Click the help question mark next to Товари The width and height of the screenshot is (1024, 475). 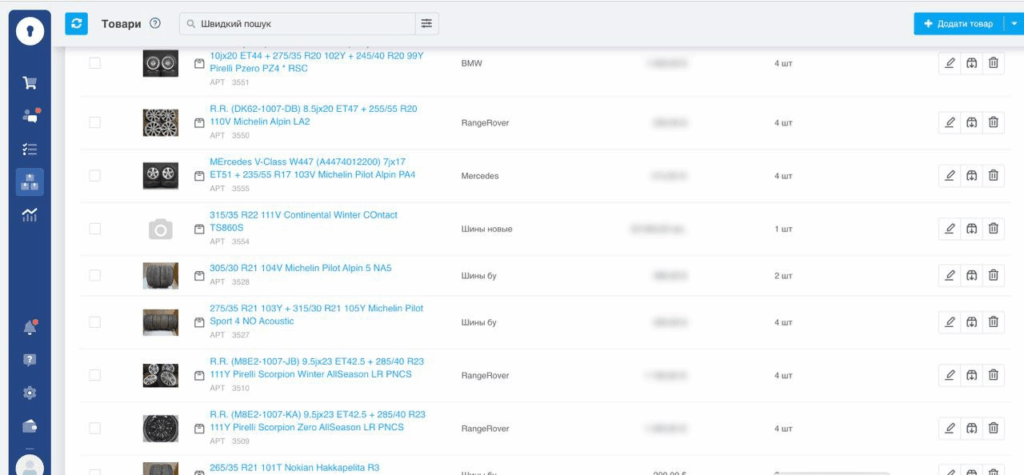click(155, 23)
